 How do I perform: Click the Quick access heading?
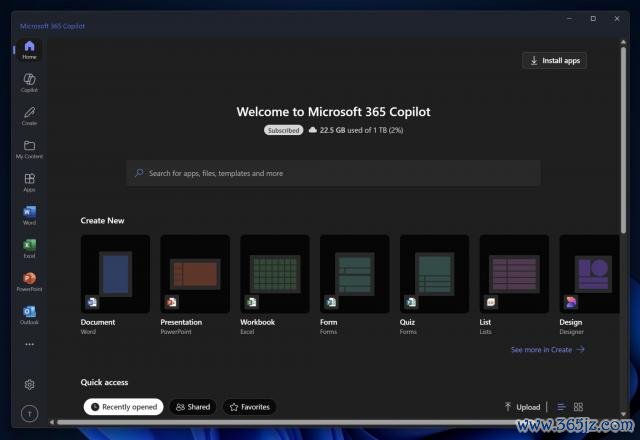tap(104, 382)
